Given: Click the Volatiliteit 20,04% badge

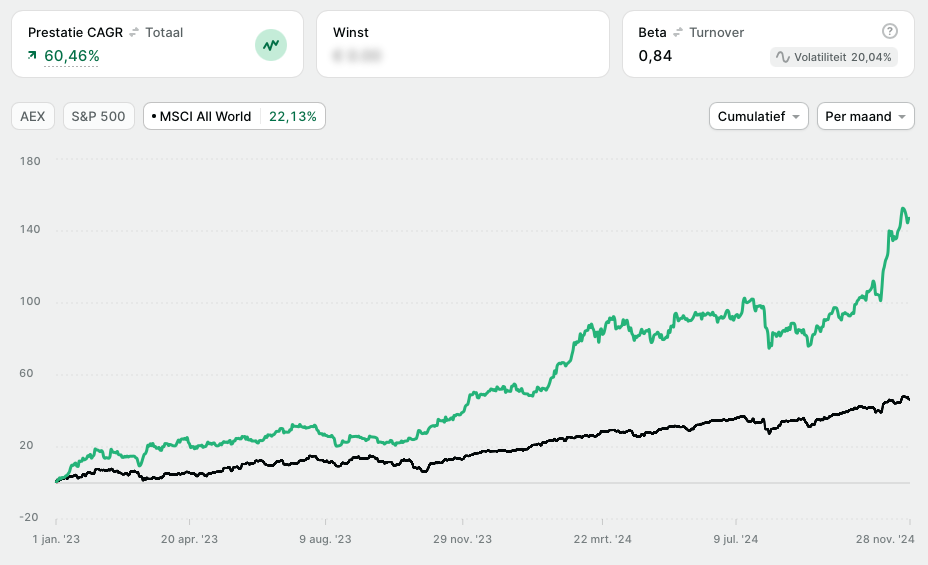Looking at the screenshot, I should 834,57.
